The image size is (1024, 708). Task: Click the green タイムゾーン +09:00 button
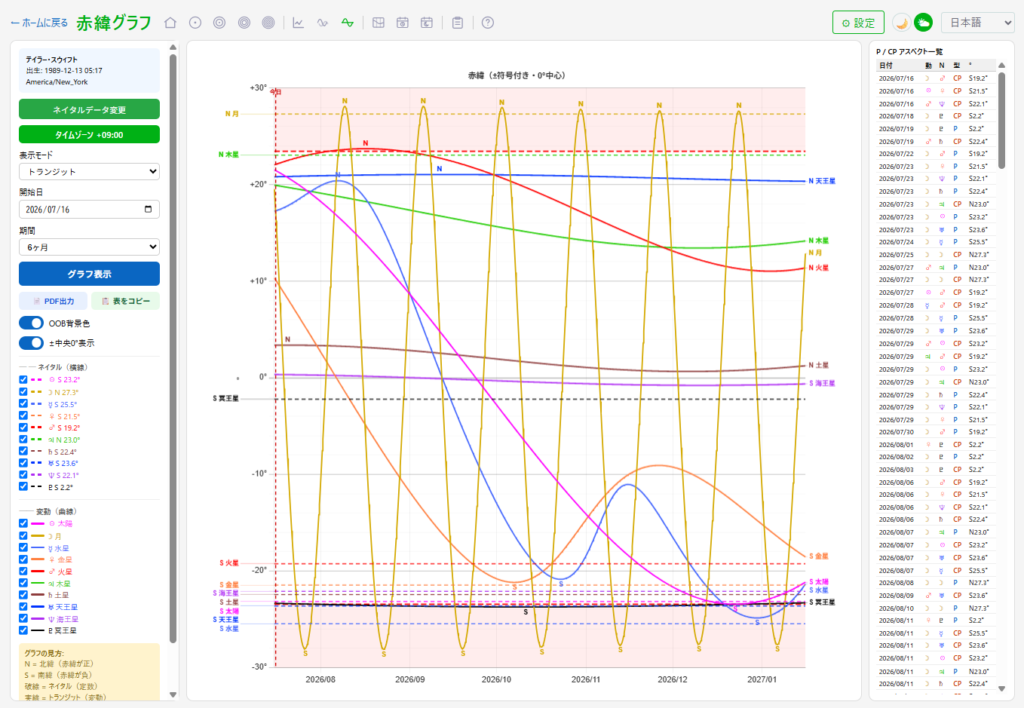pyautogui.click(x=89, y=135)
